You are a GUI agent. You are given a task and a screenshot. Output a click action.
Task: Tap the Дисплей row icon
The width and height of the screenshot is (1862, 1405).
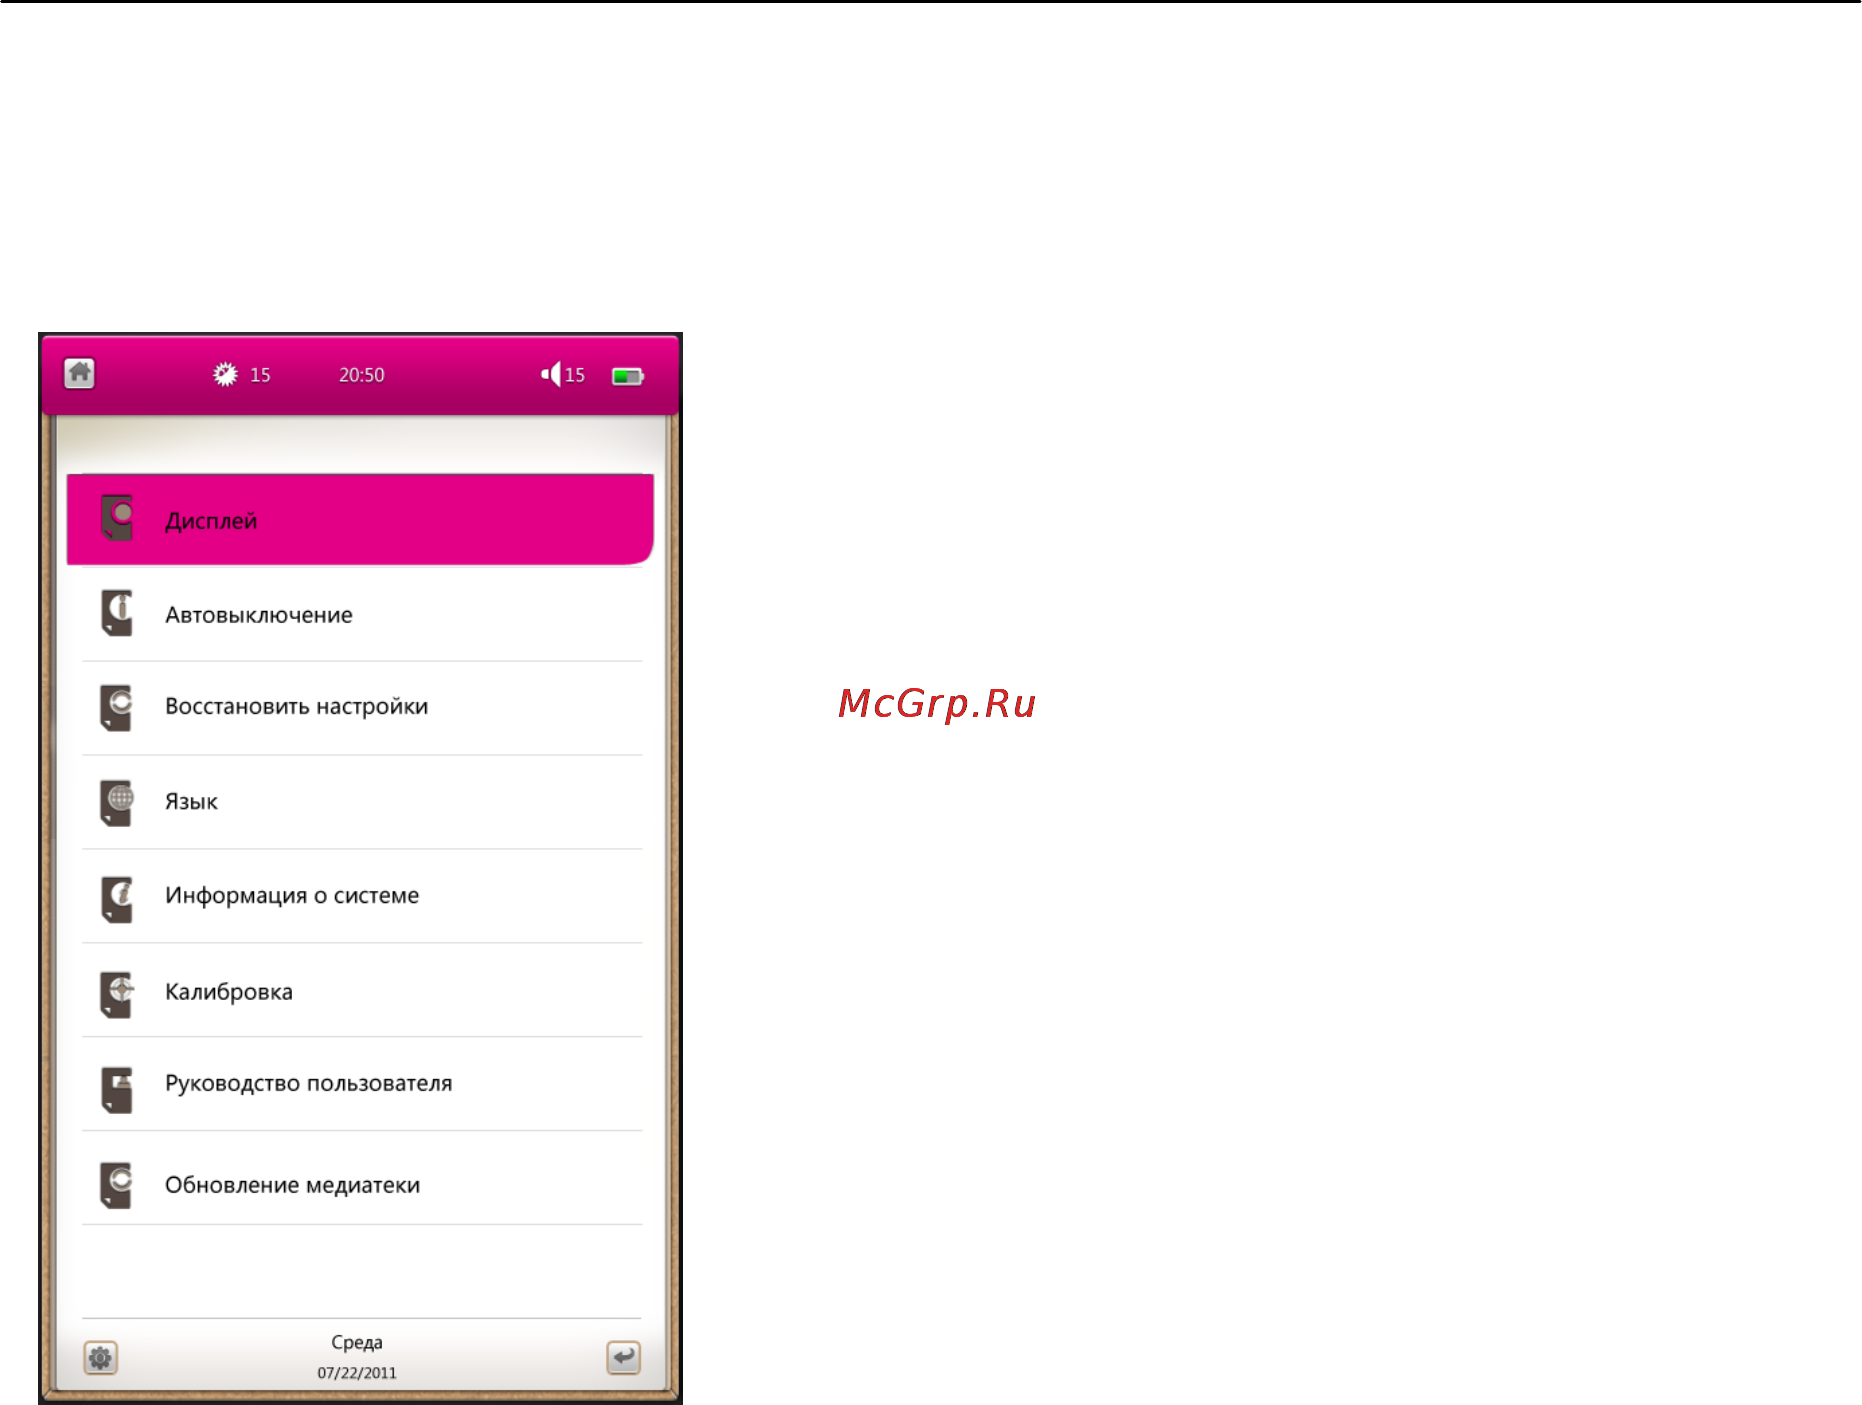click(117, 518)
